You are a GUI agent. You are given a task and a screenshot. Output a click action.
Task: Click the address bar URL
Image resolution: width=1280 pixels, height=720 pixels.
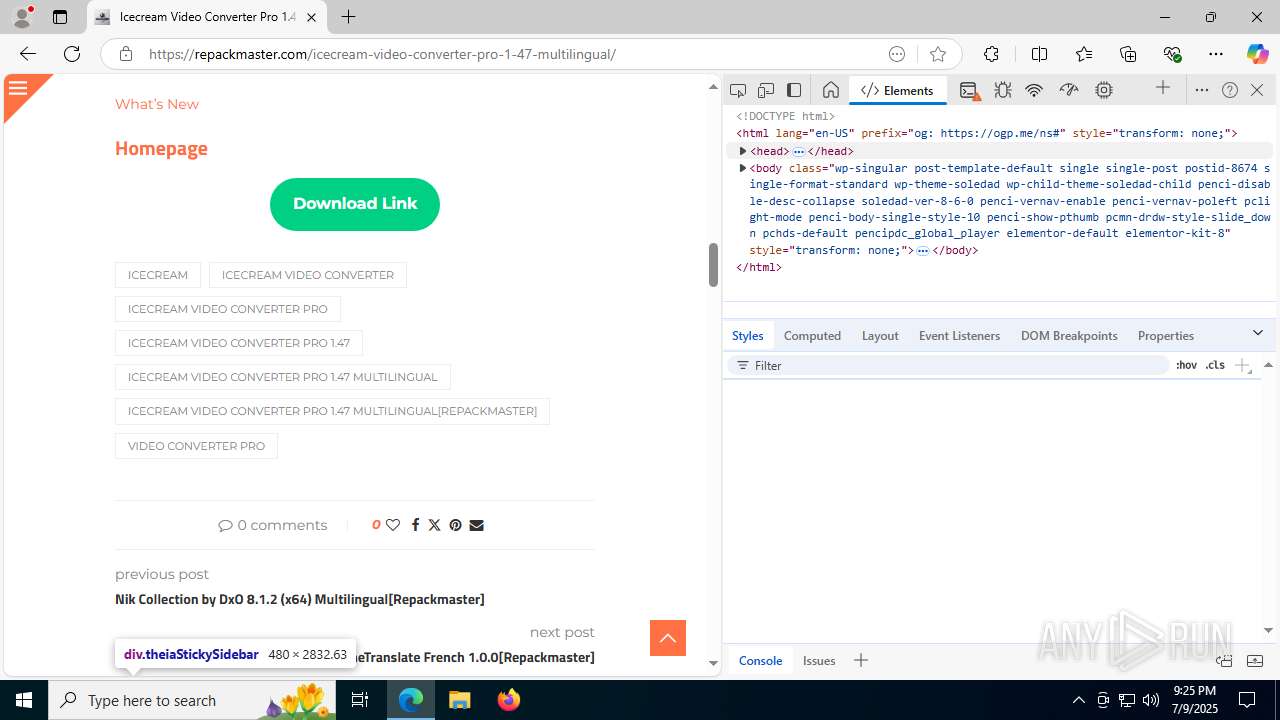pyautogui.click(x=382, y=54)
